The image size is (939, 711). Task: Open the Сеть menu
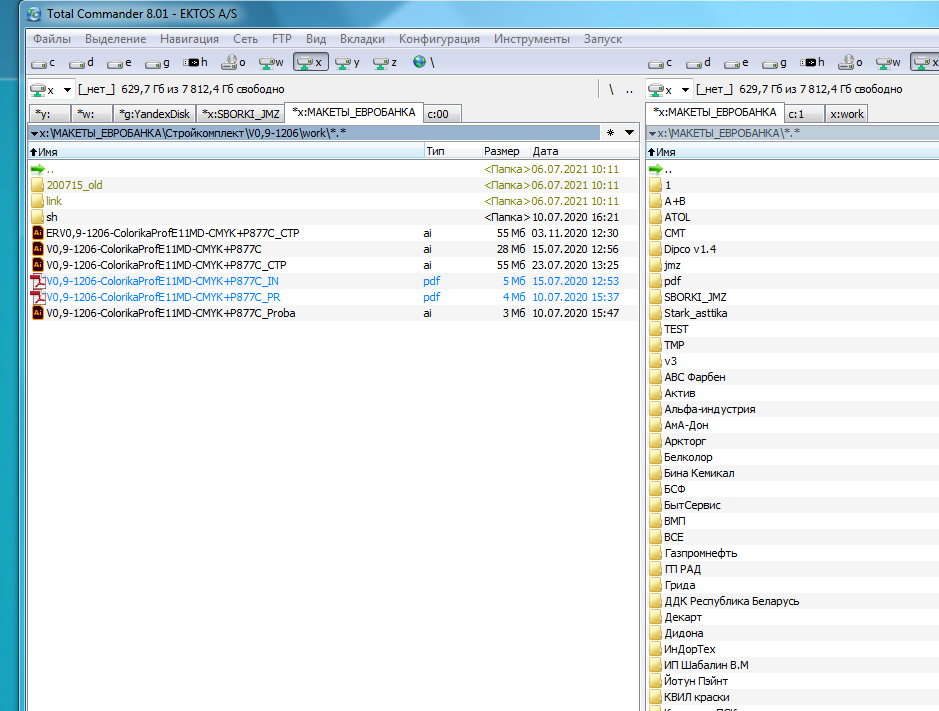[246, 39]
